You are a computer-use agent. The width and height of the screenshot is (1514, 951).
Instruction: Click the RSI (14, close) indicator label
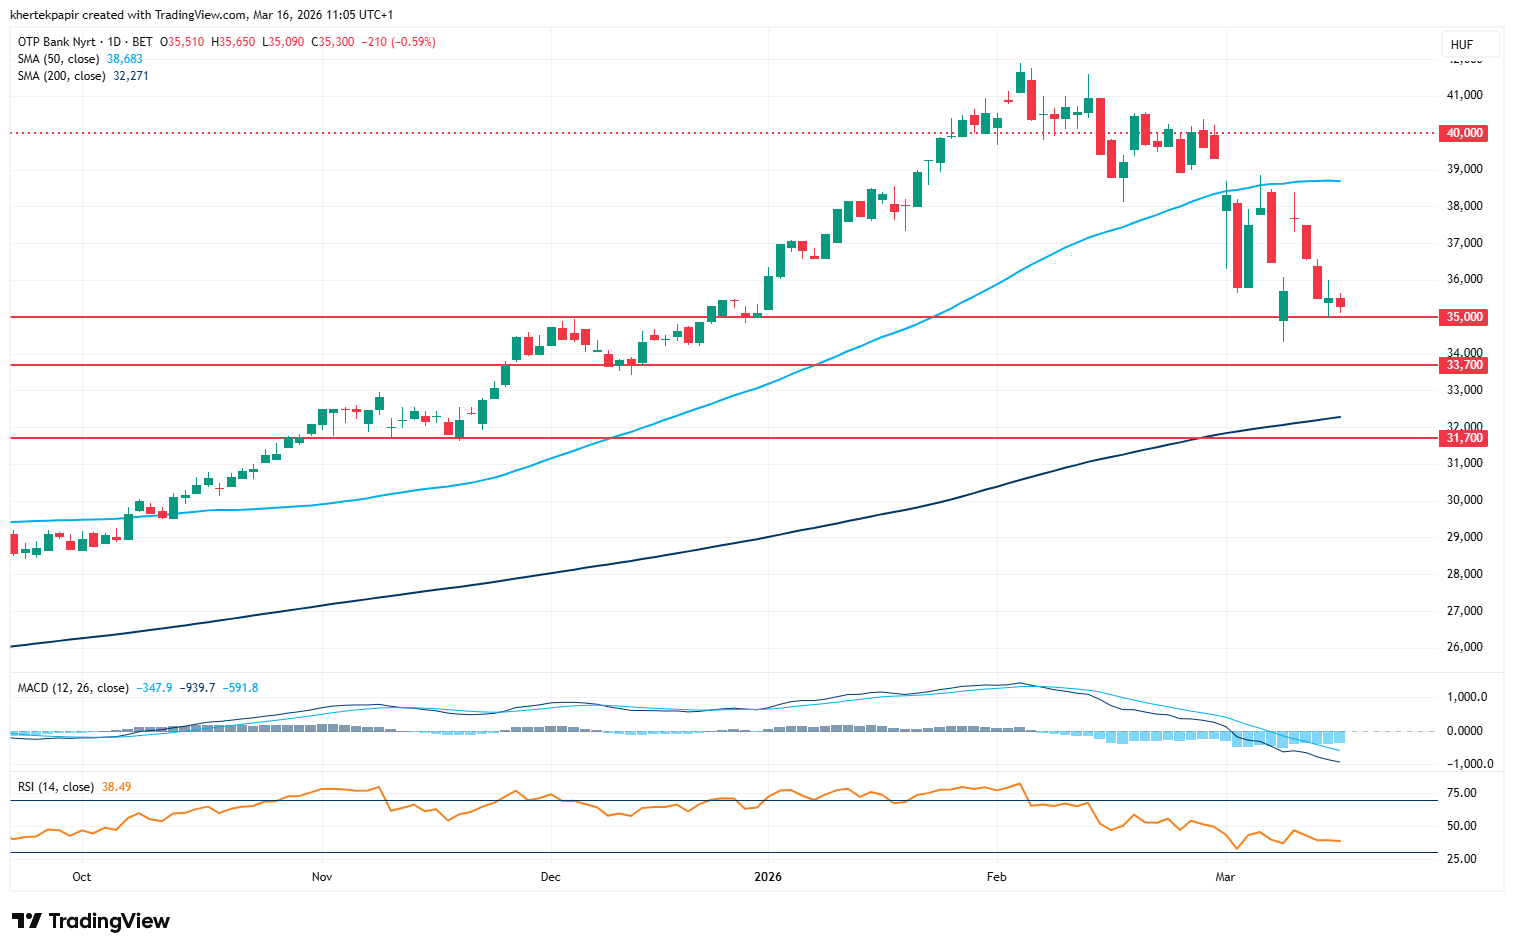56,787
